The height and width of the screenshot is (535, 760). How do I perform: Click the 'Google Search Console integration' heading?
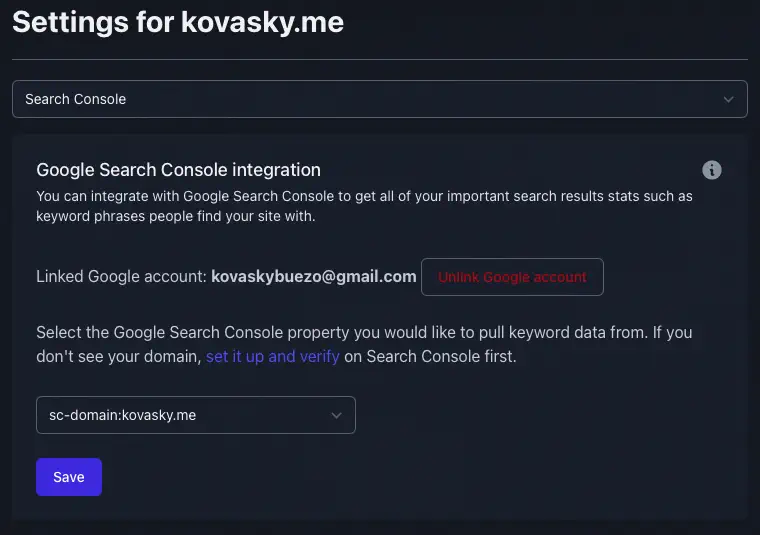coord(178,170)
